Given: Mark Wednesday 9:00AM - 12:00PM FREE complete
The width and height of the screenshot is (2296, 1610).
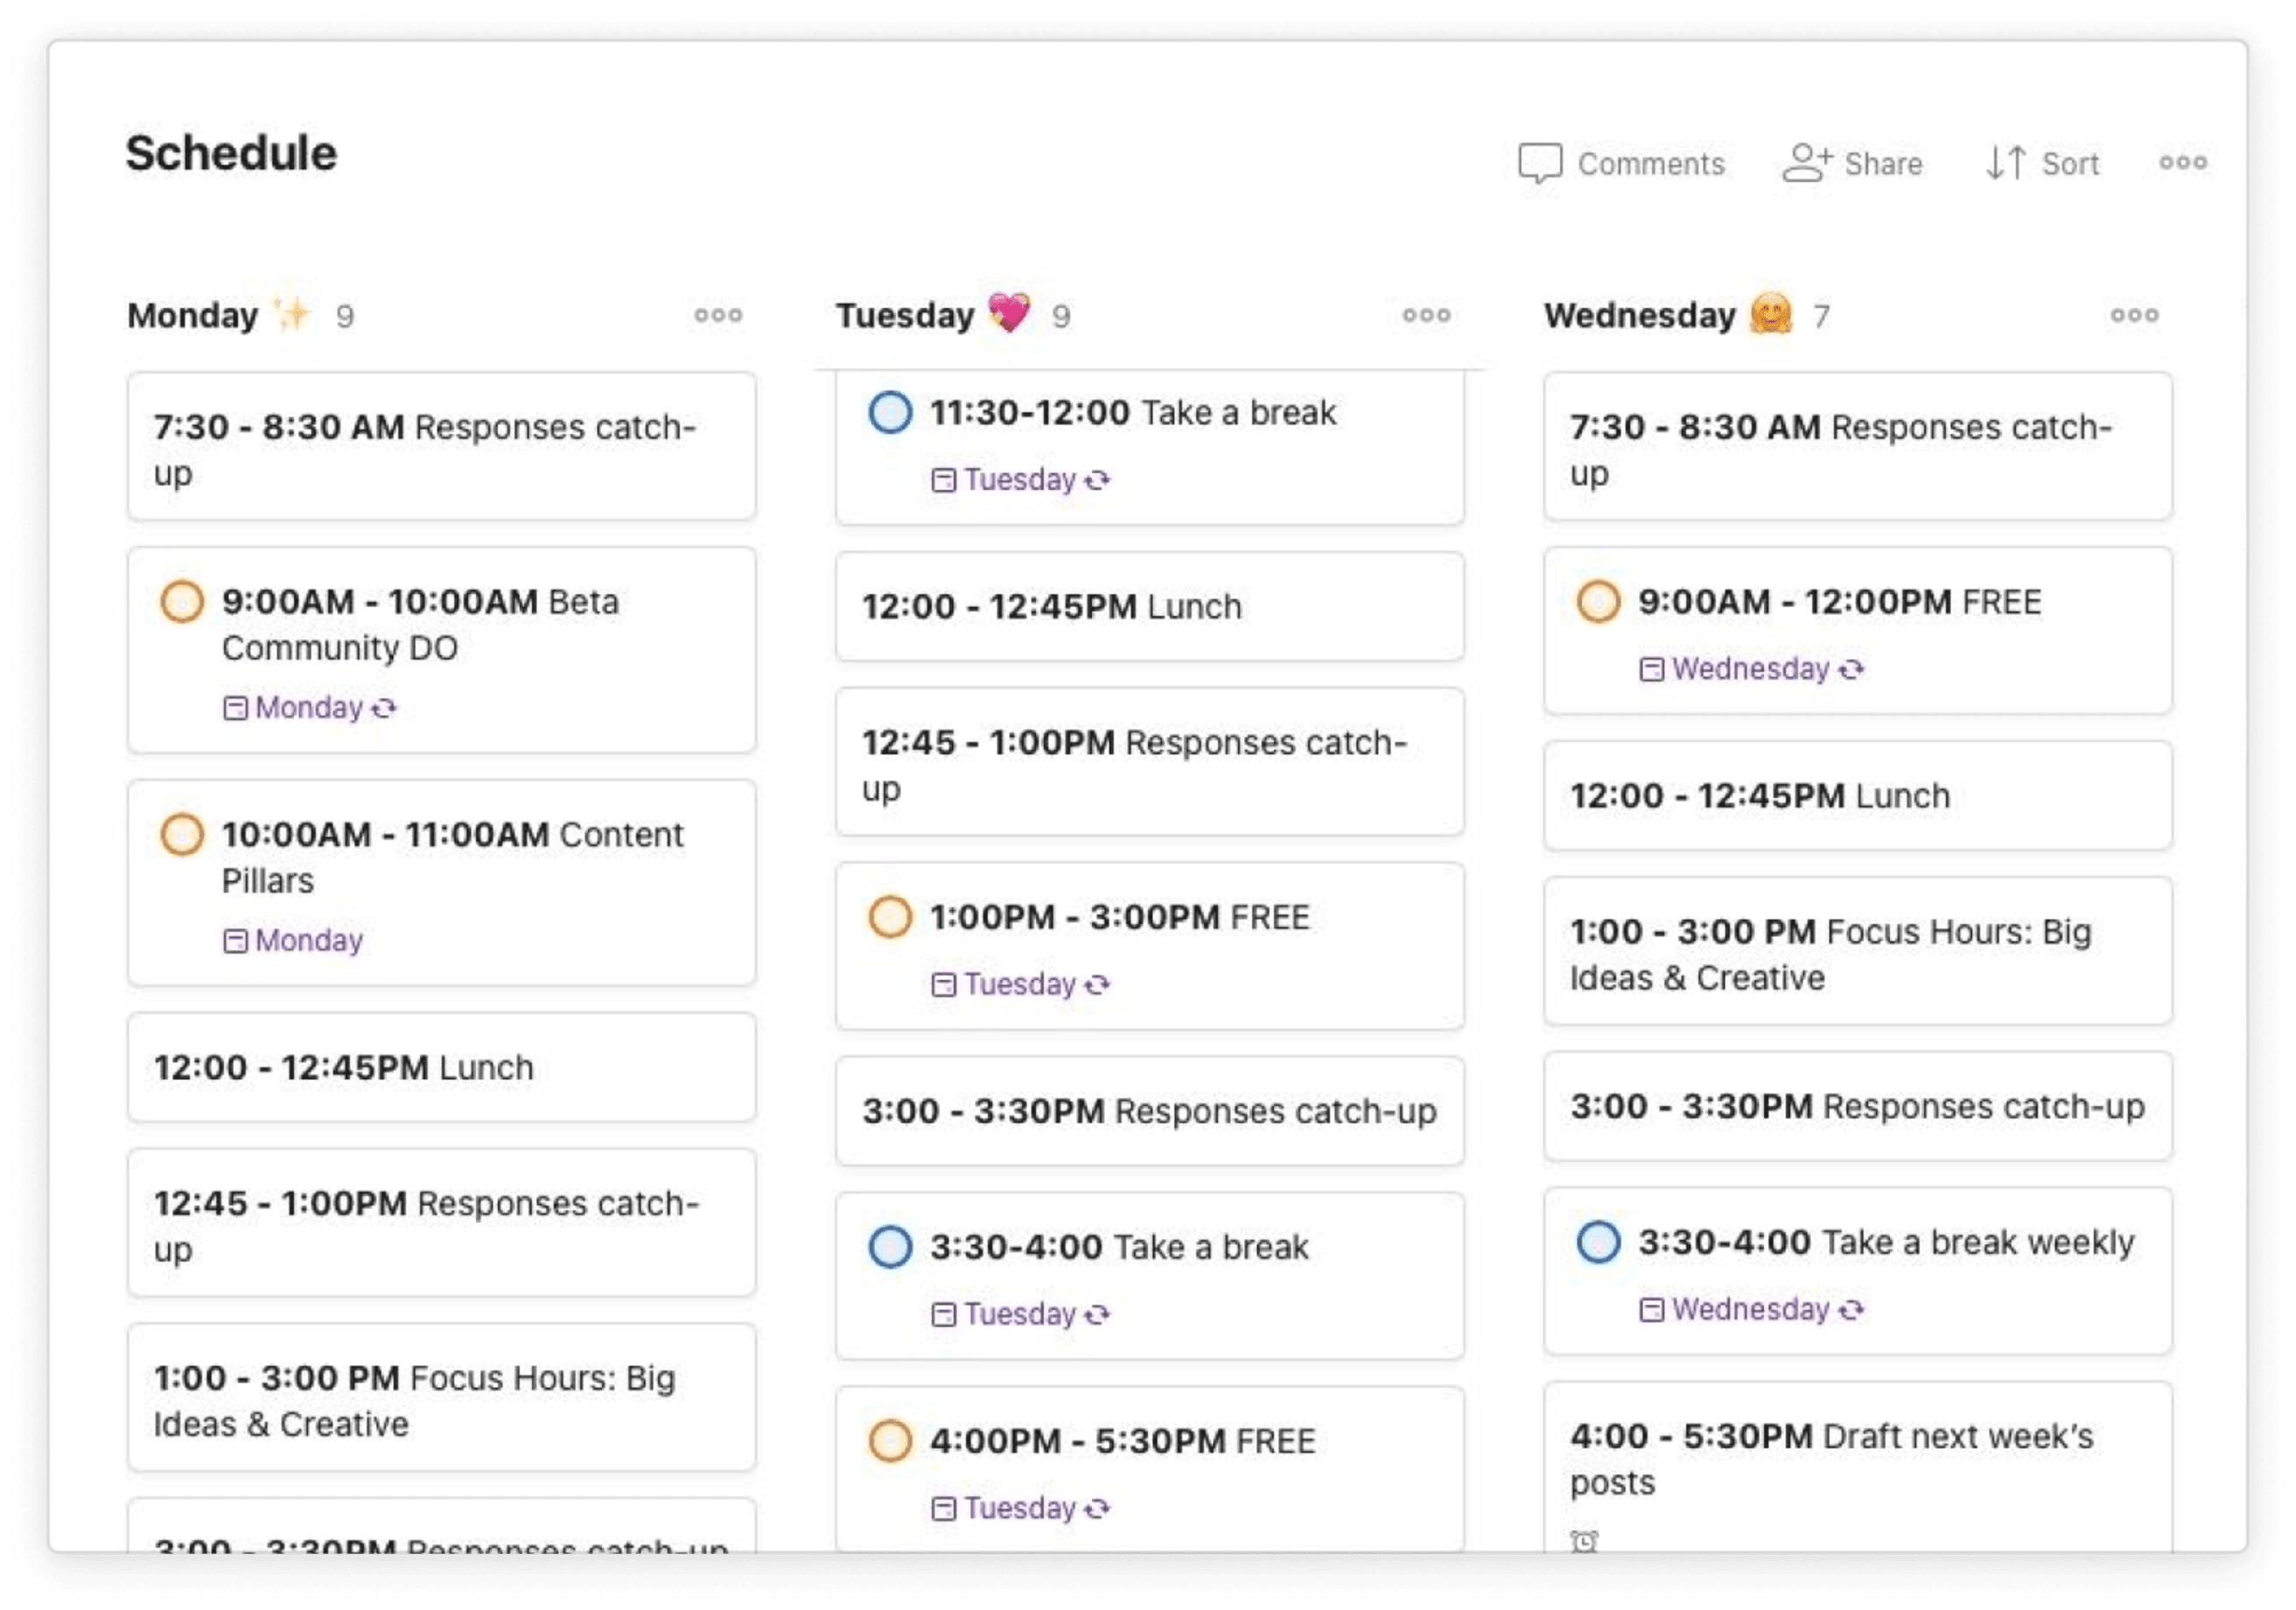Looking at the screenshot, I should (1598, 602).
